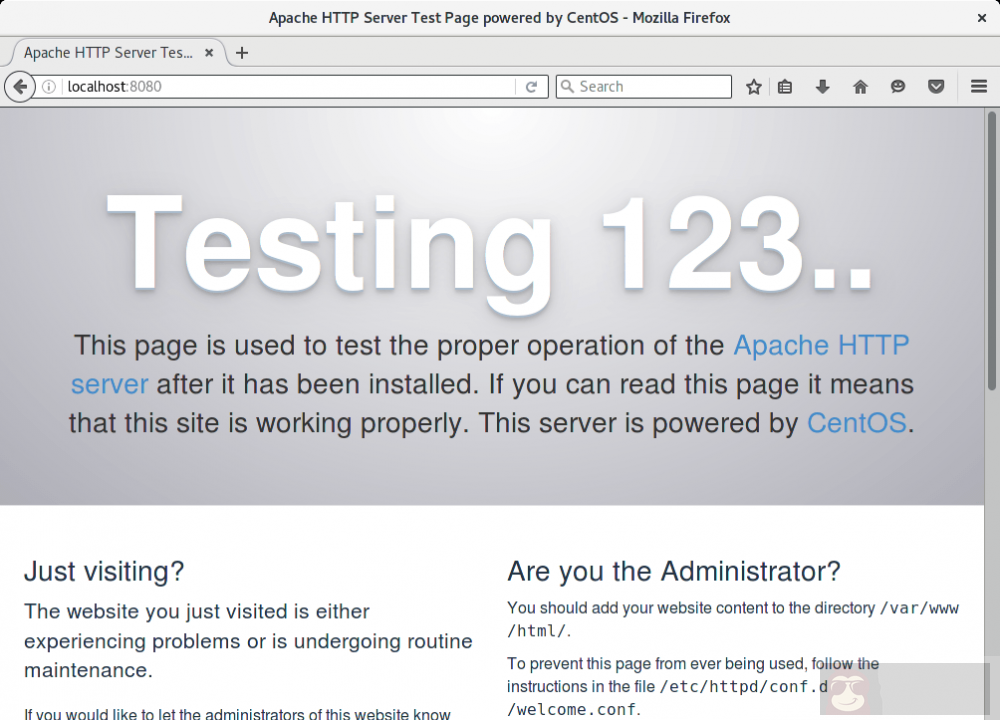
Task: Bookmark this page with the star icon
Action: (x=754, y=87)
